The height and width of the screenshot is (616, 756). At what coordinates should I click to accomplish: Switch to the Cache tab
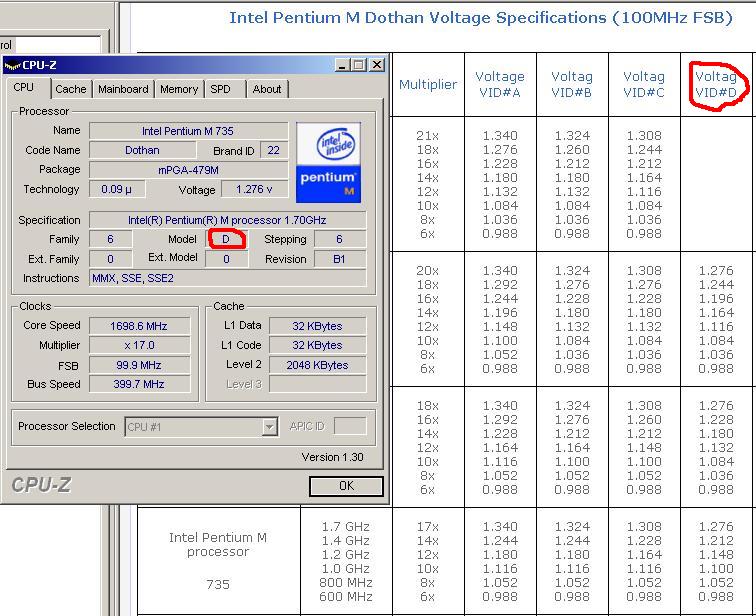click(x=70, y=89)
